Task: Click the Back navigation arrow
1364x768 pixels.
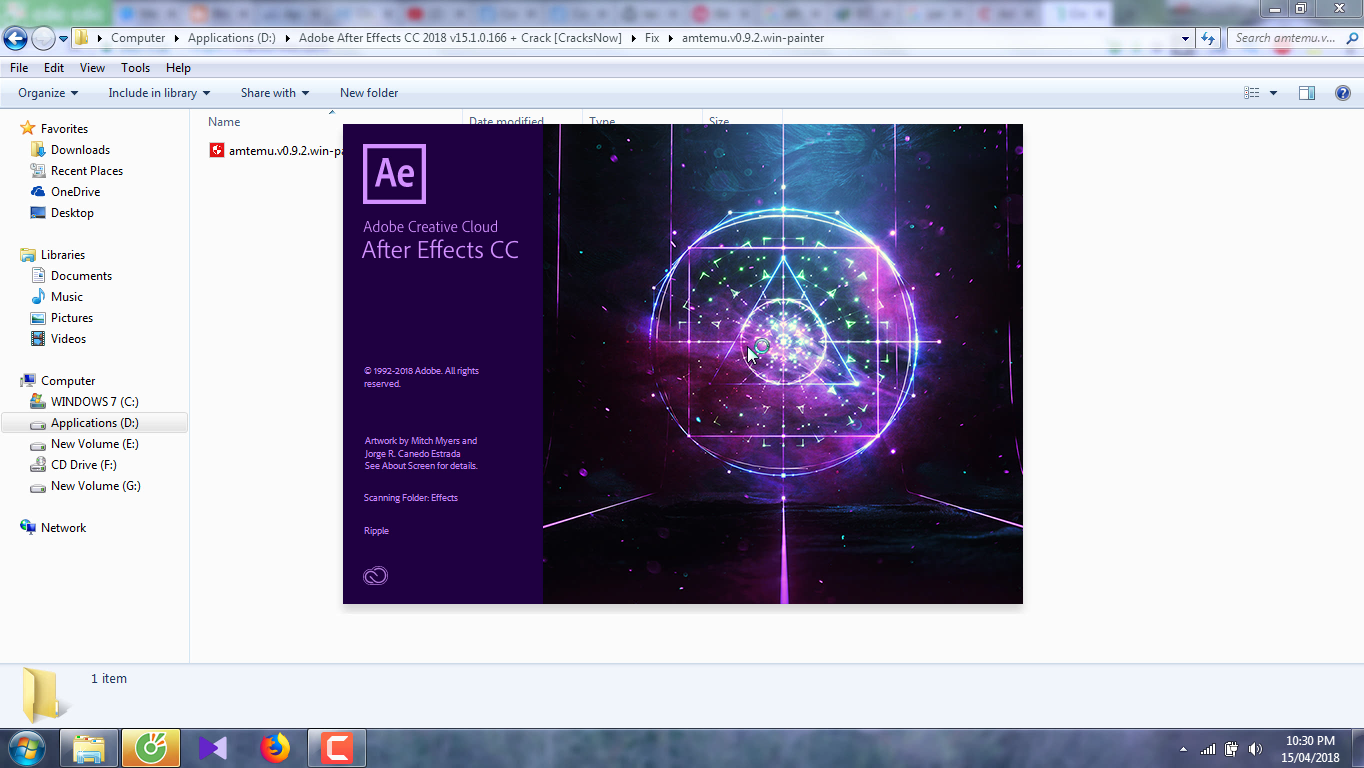Action: tap(15, 38)
